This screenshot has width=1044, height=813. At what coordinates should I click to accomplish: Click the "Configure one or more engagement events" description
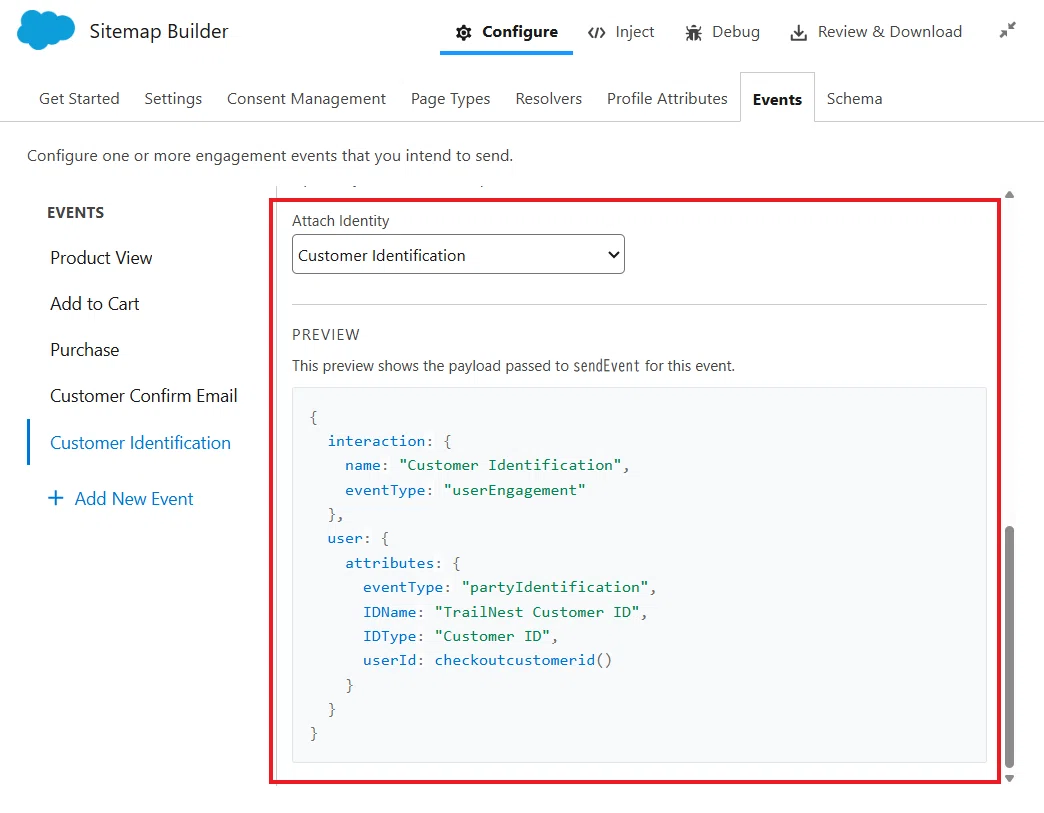click(x=270, y=156)
